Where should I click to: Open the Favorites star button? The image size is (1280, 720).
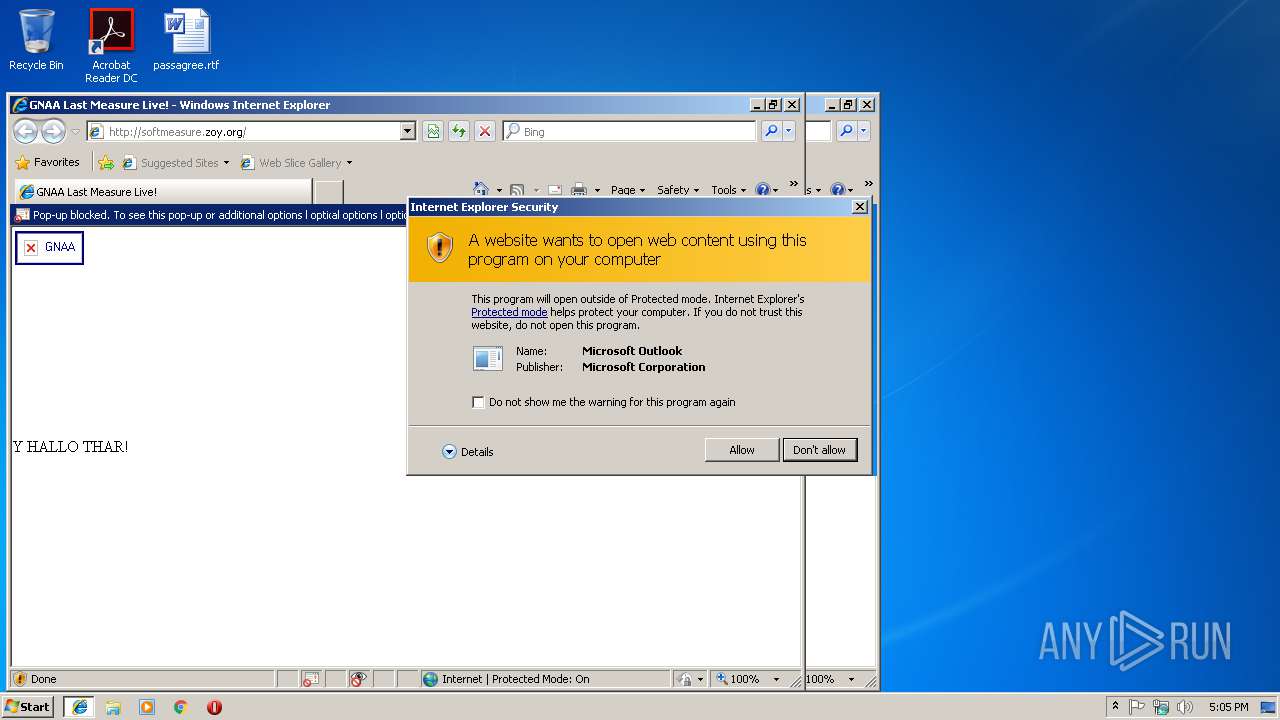[47, 162]
